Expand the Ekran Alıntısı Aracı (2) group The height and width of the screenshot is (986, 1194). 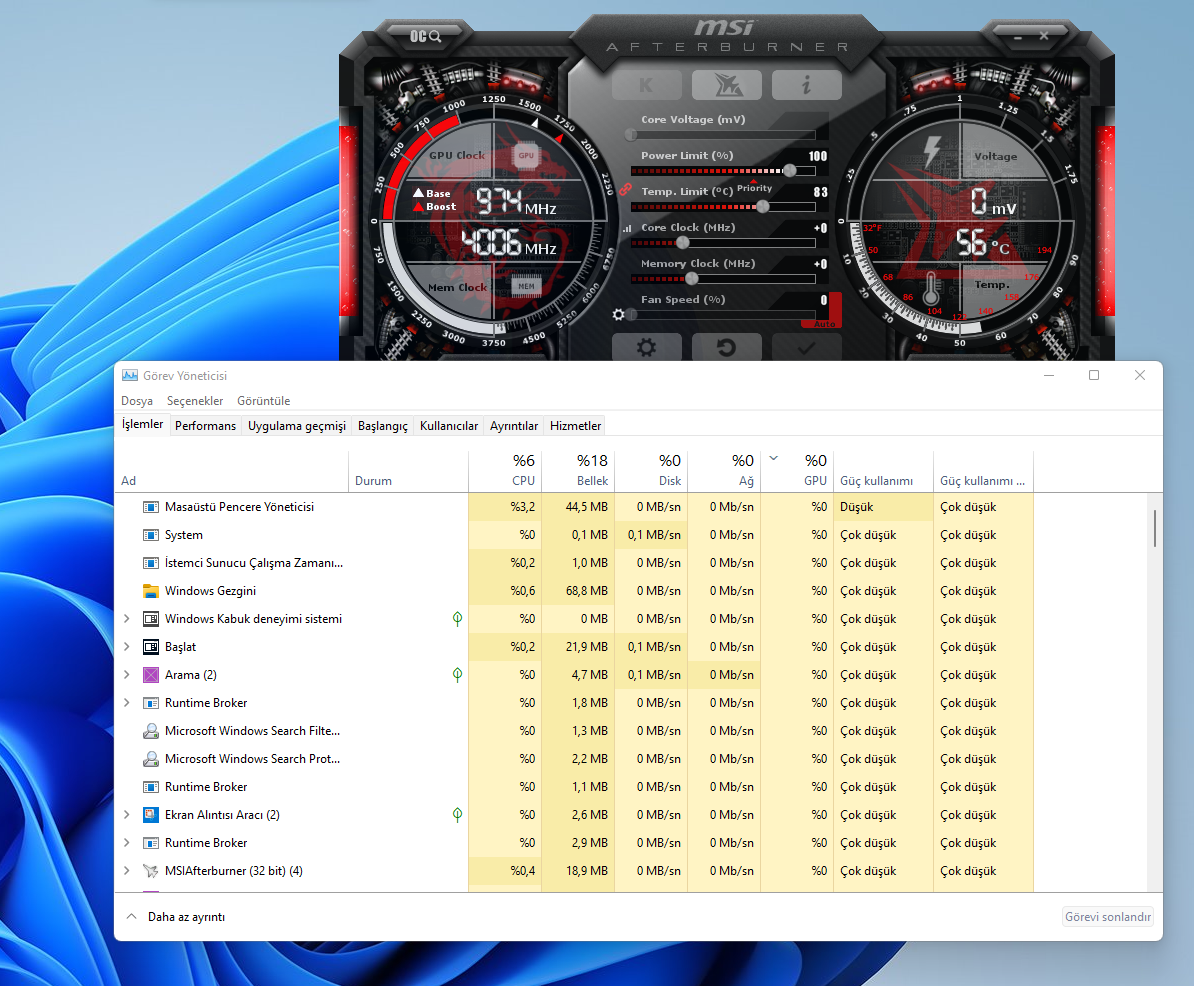tap(126, 815)
